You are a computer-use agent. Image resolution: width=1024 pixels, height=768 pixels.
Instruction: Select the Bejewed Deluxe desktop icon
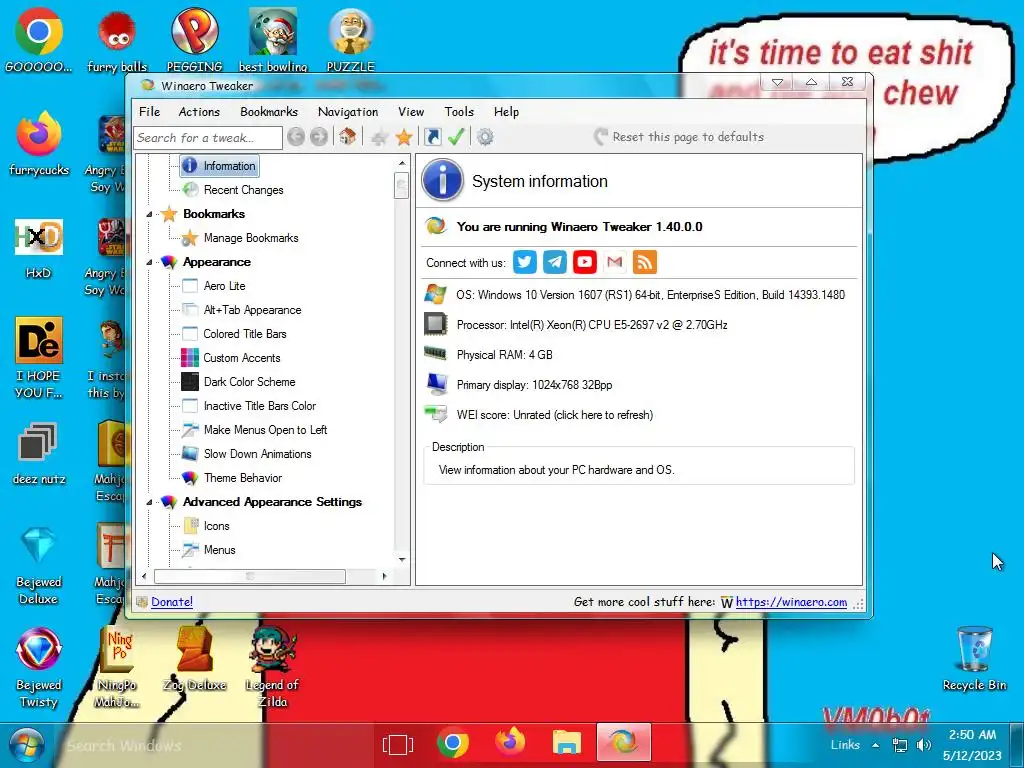[x=39, y=565]
